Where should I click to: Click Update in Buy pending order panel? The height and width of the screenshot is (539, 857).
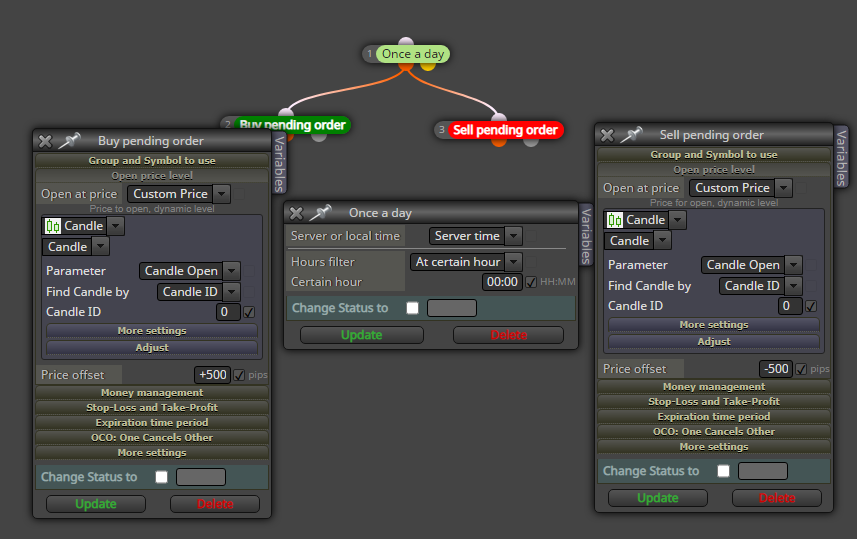[x=96, y=504]
